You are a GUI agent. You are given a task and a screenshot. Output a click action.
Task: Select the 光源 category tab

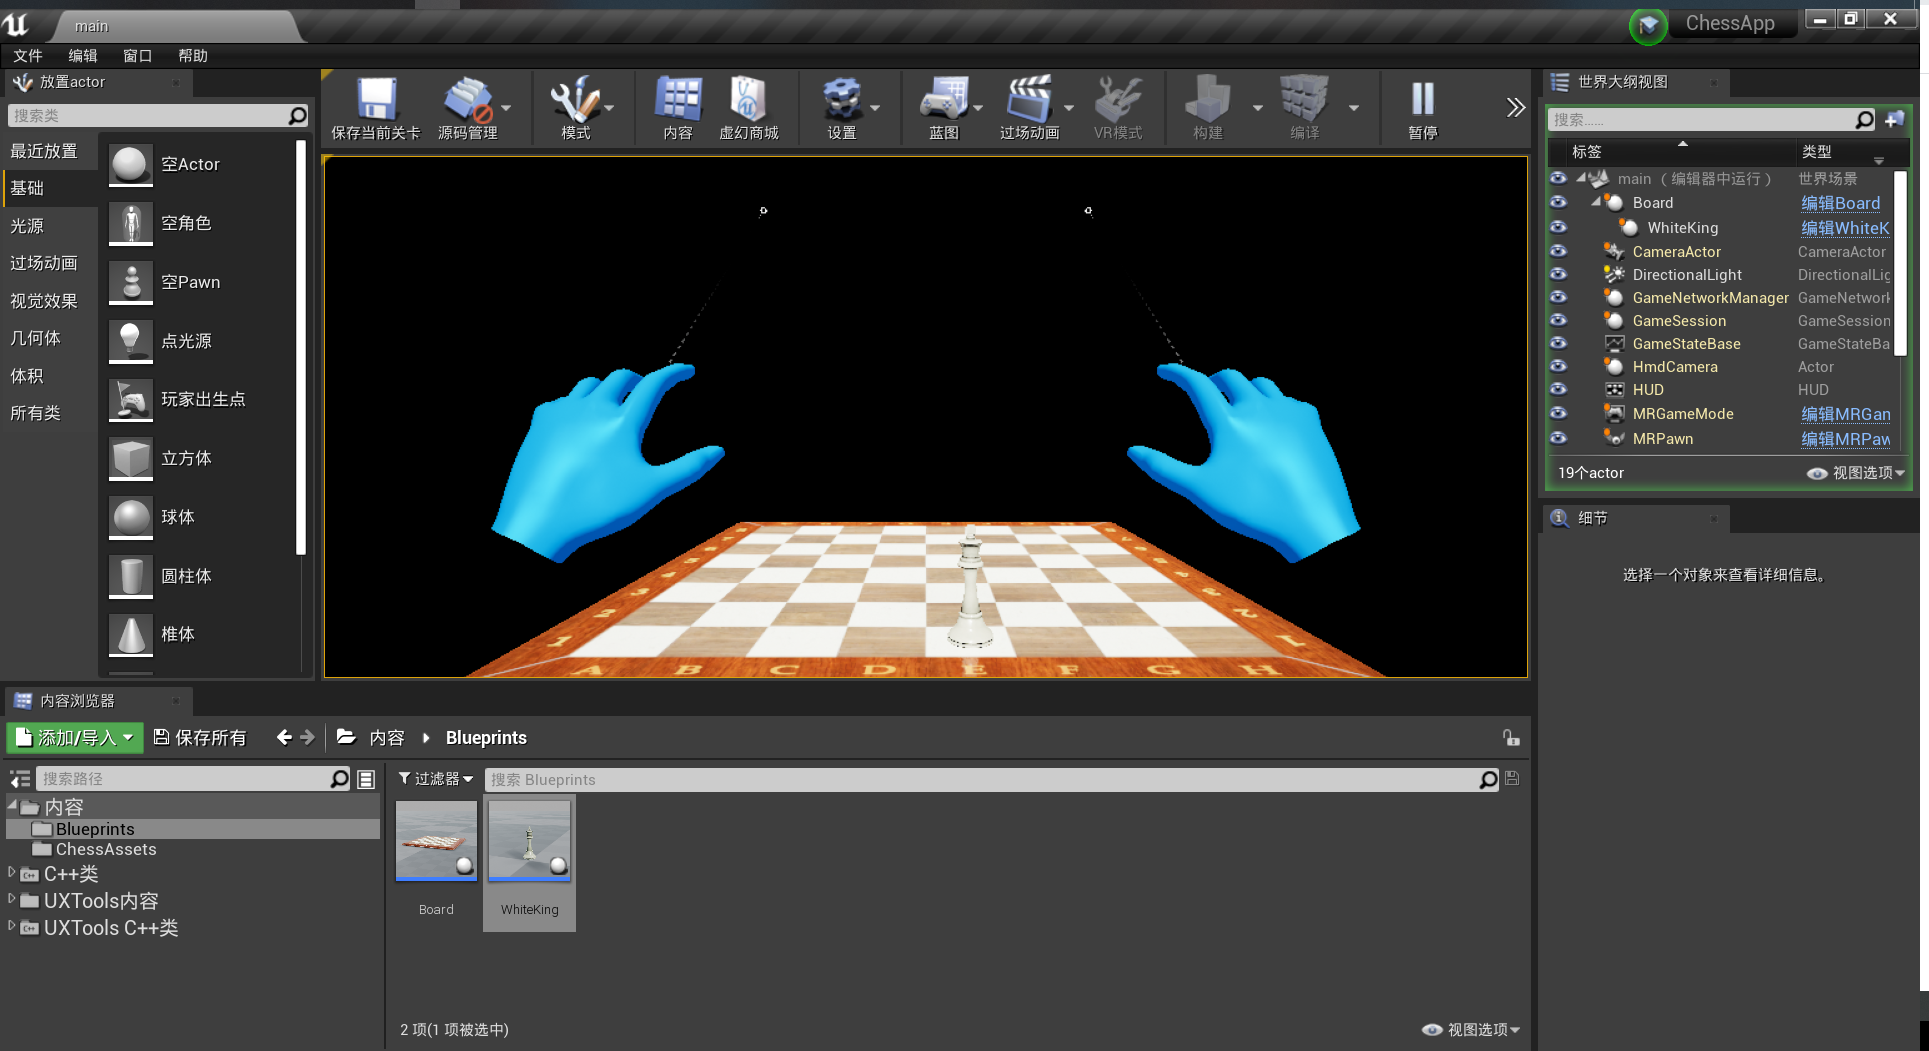28,226
